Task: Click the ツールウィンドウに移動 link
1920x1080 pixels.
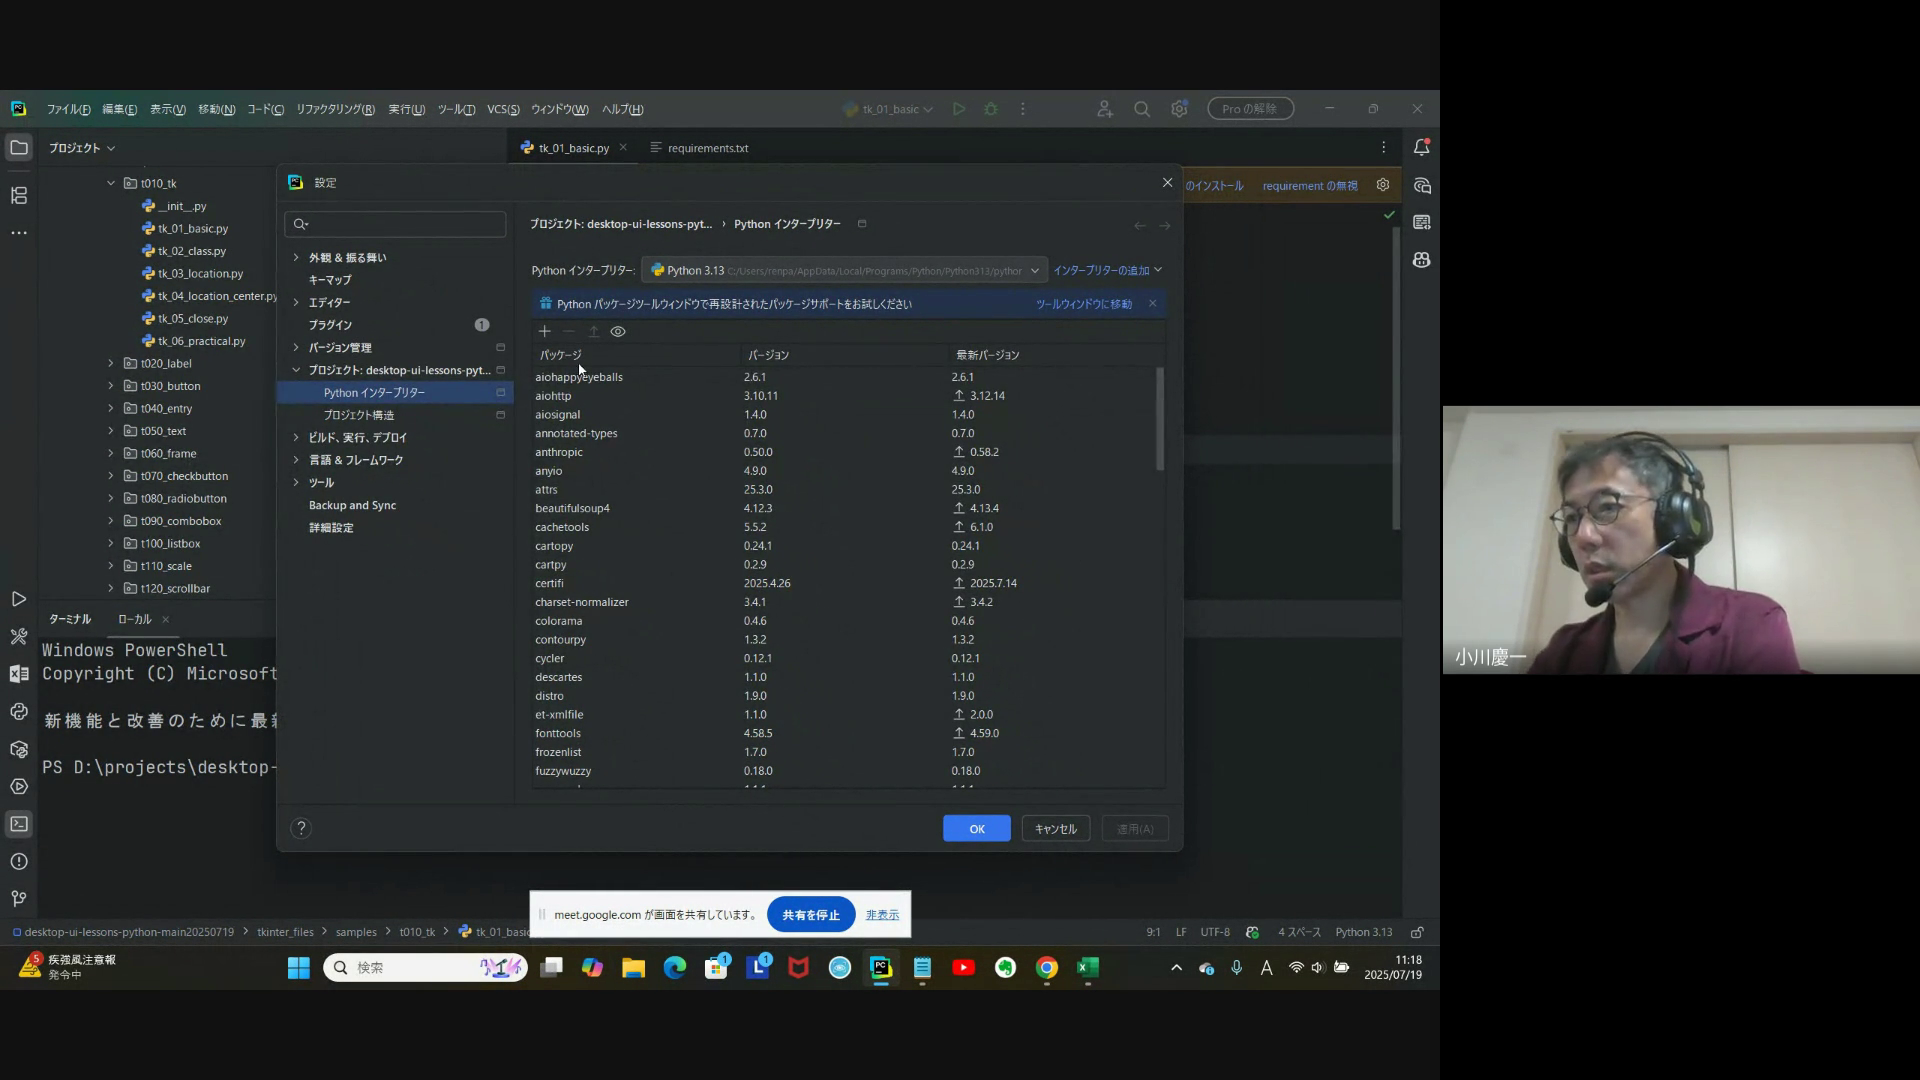Action: click(1083, 304)
